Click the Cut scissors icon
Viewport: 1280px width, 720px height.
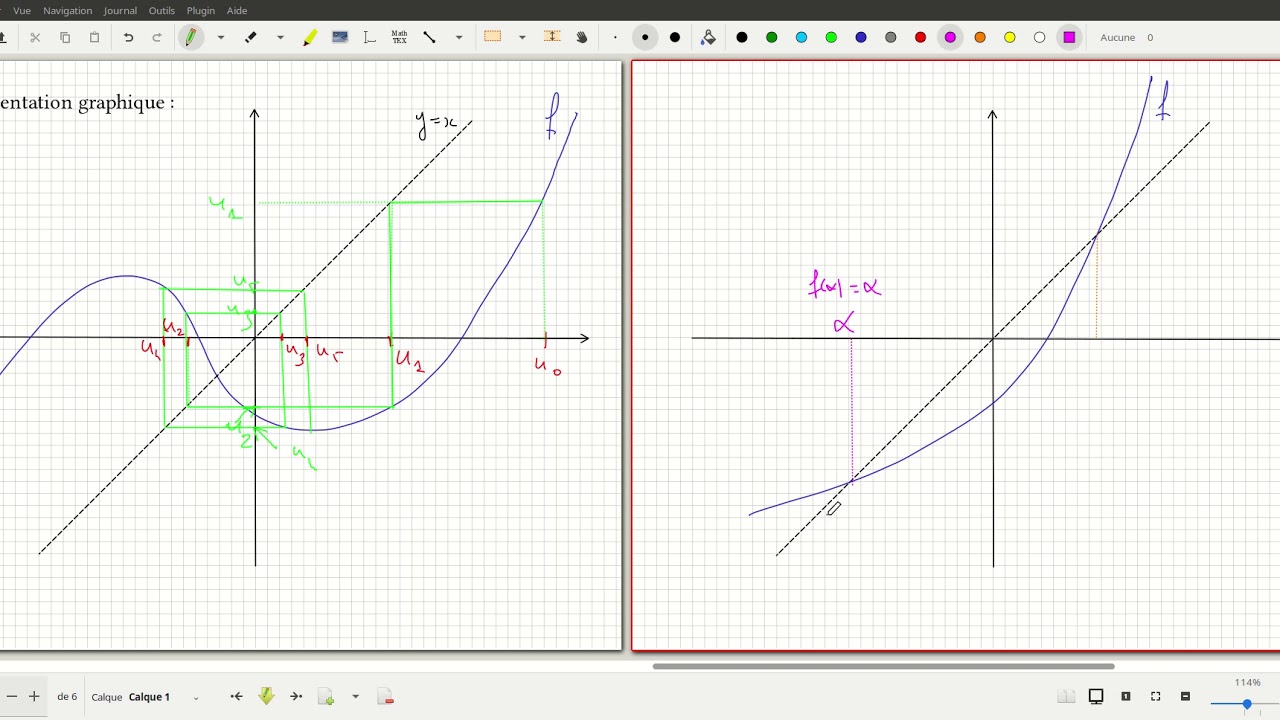click(x=35, y=37)
